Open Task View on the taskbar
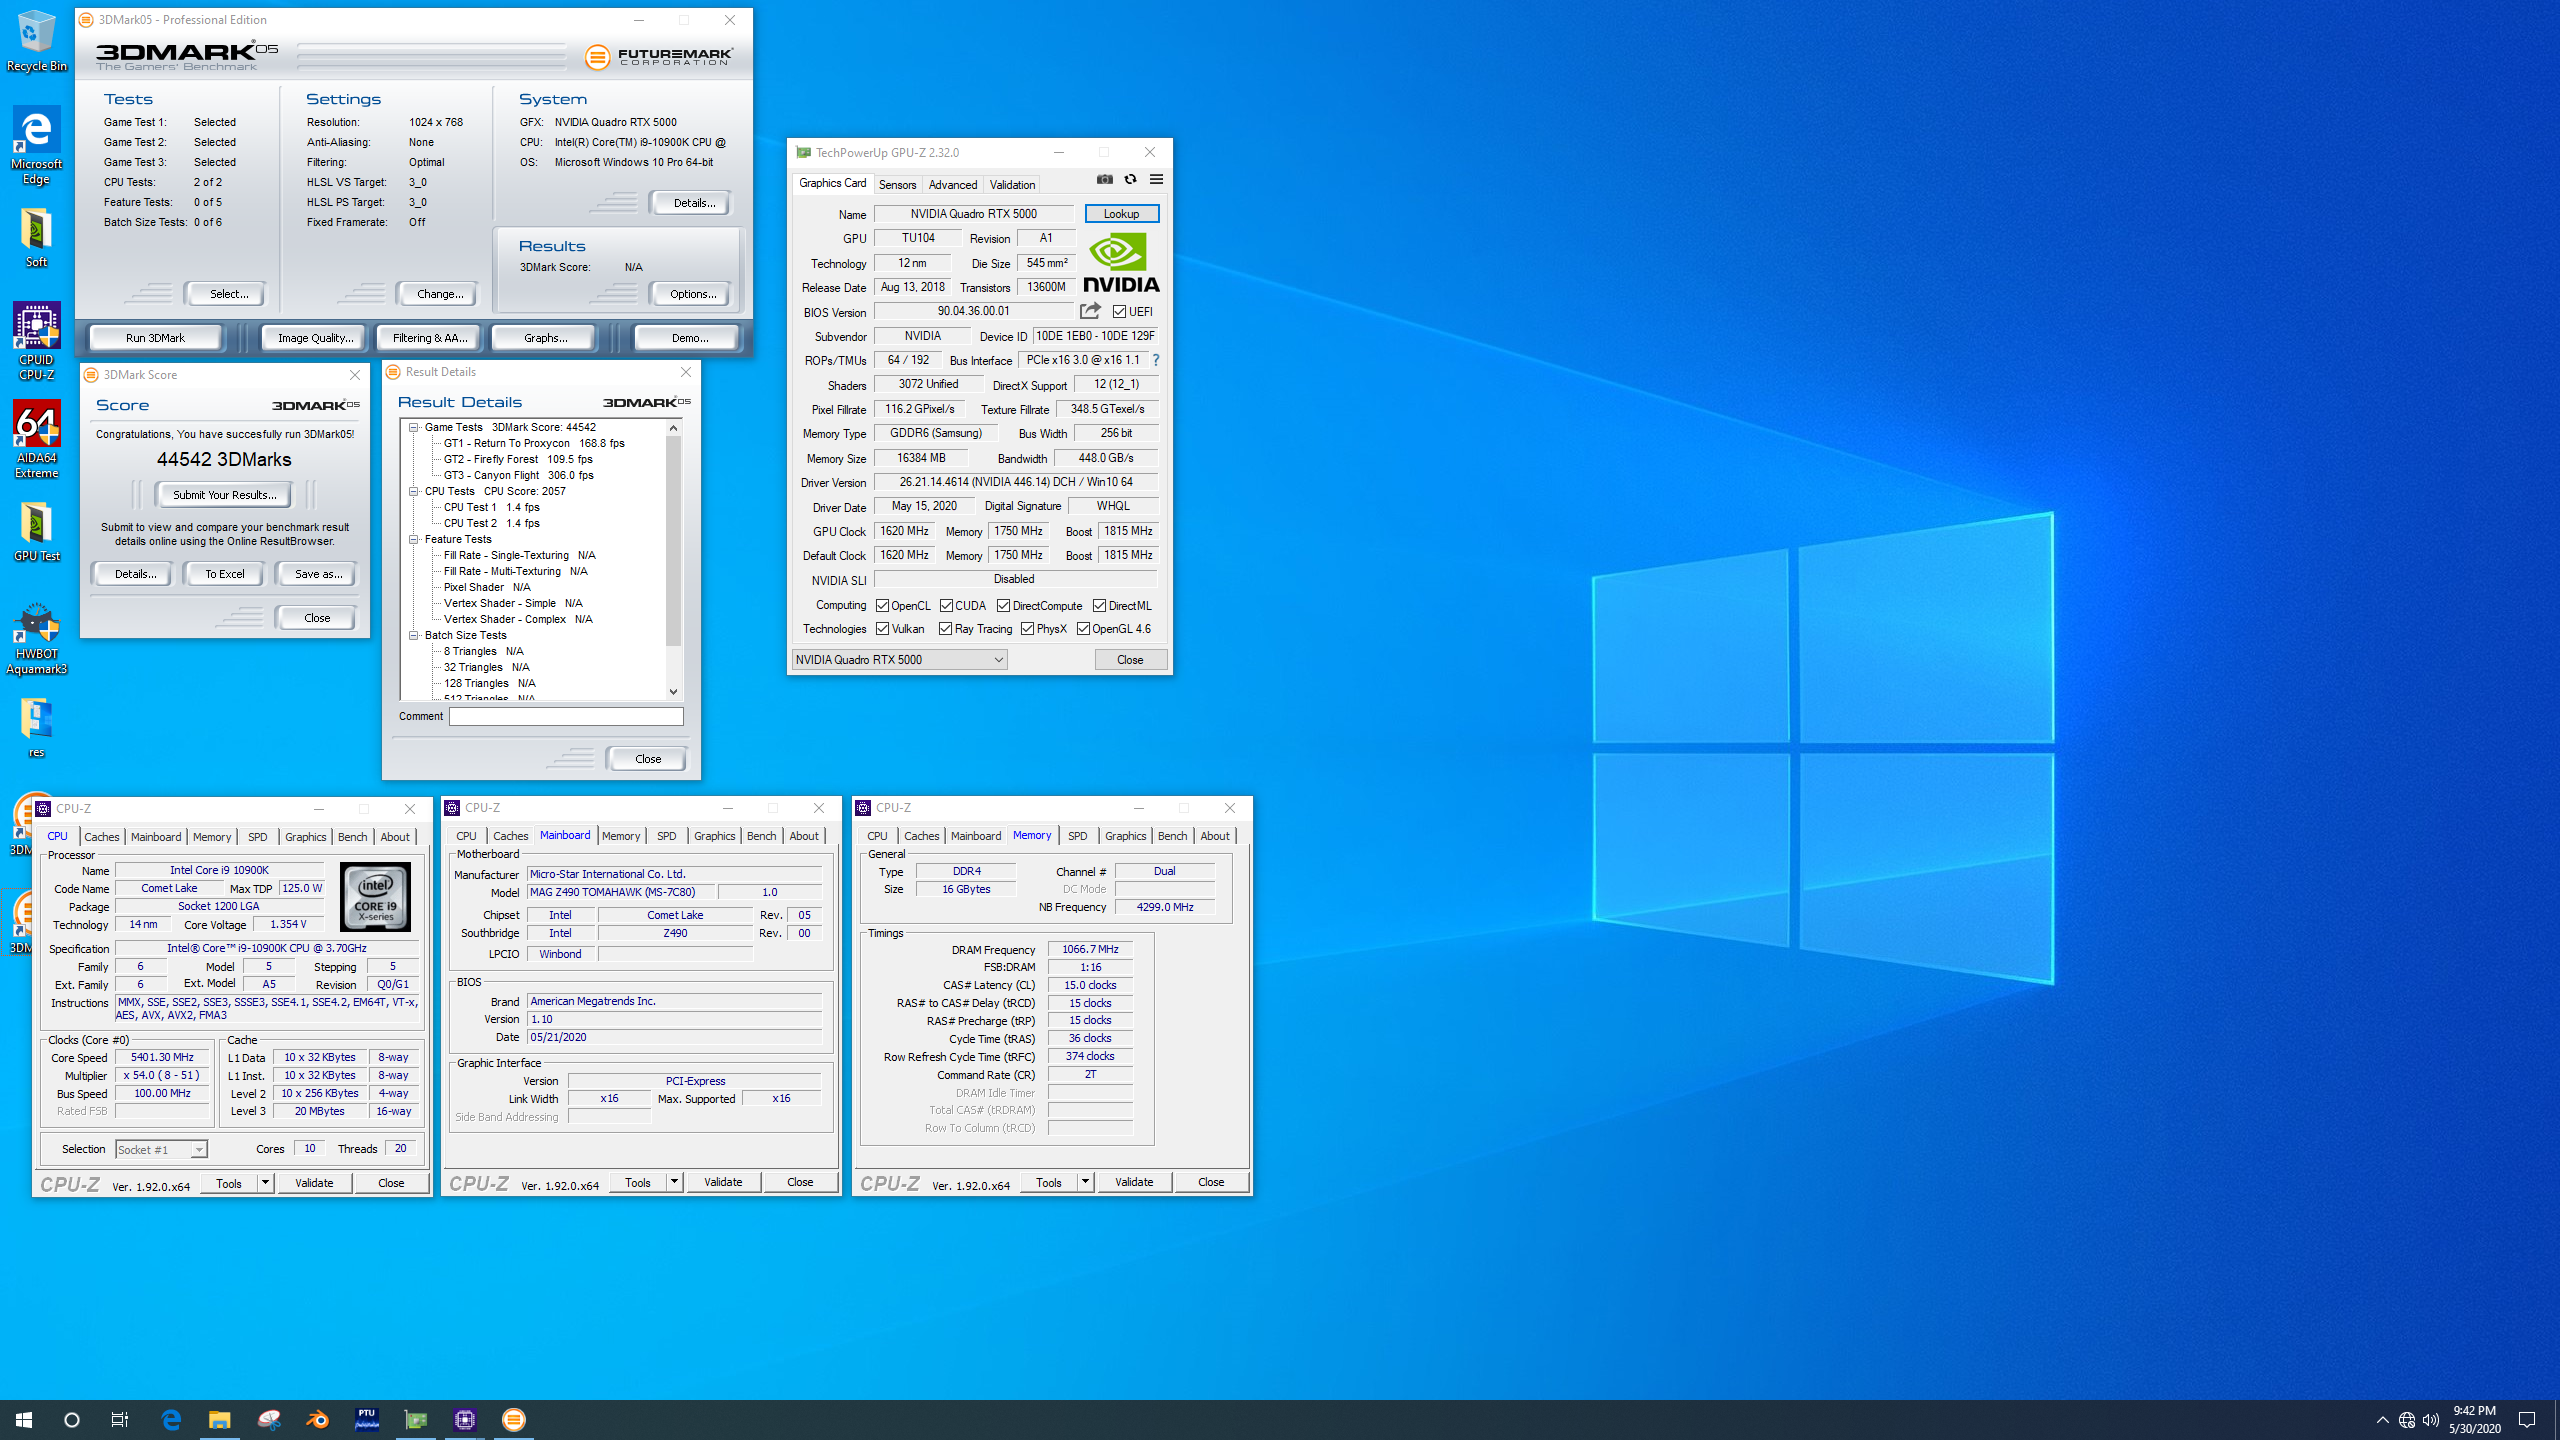 [x=120, y=1419]
